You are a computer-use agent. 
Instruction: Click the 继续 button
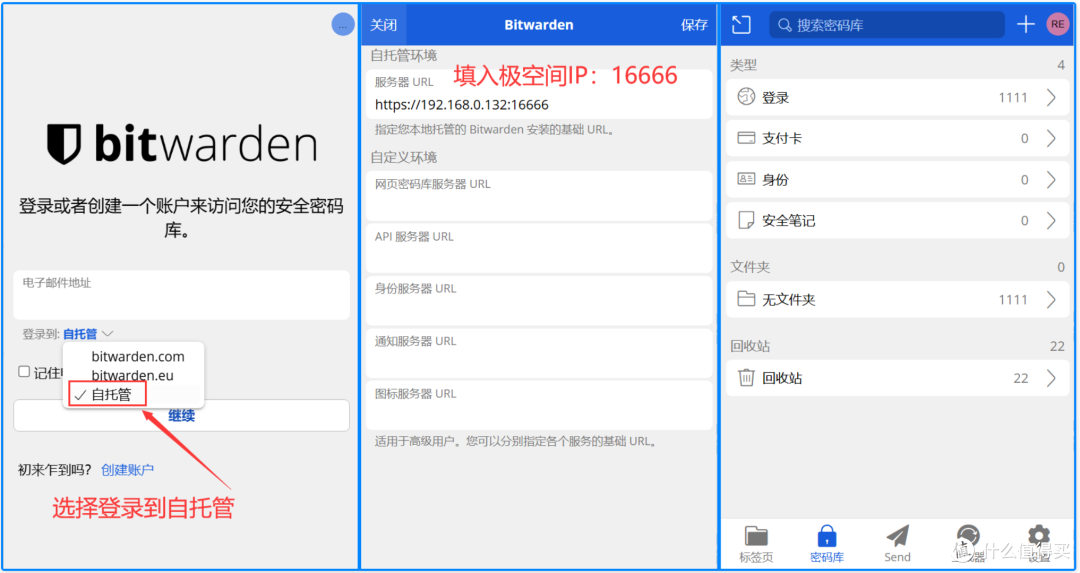click(x=182, y=415)
